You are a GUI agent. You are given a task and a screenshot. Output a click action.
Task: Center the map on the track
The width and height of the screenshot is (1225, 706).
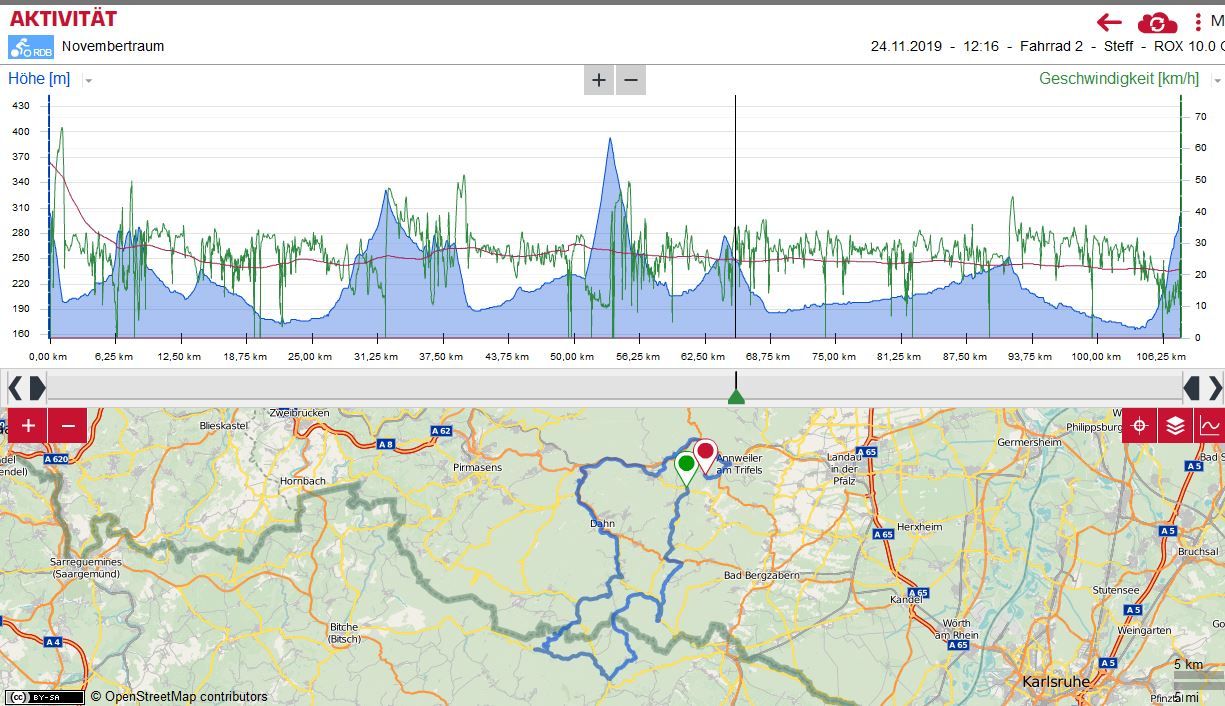pos(1140,425)
